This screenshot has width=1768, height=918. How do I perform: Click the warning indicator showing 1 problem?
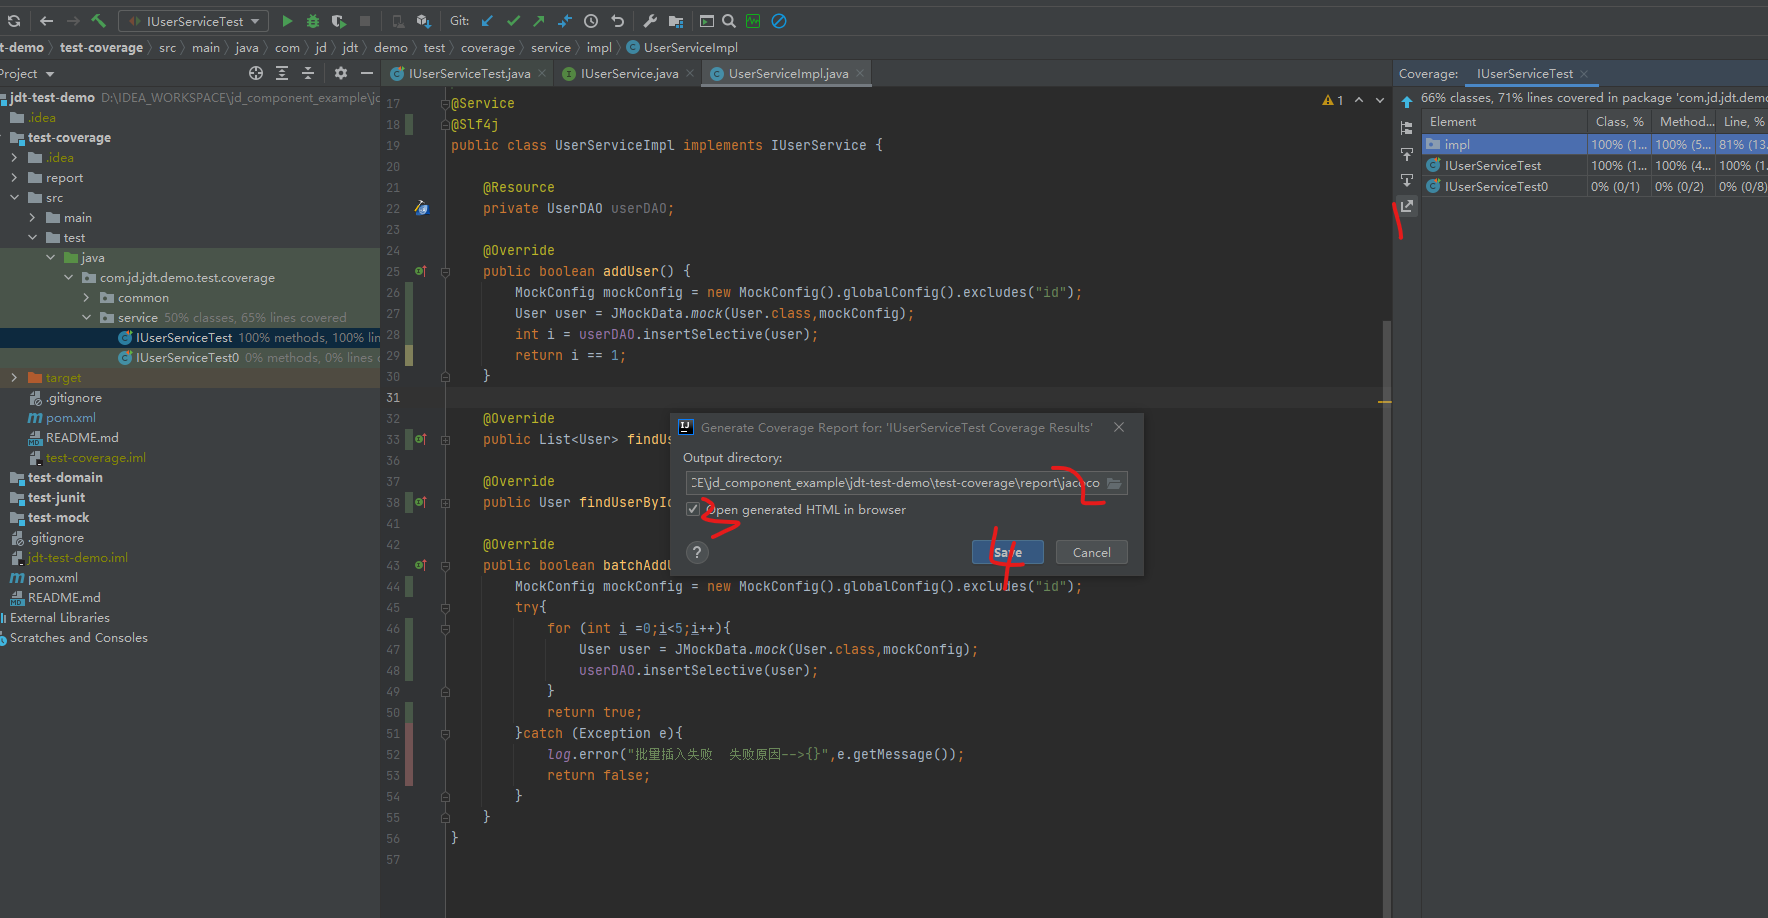[x=1333, y=100]
